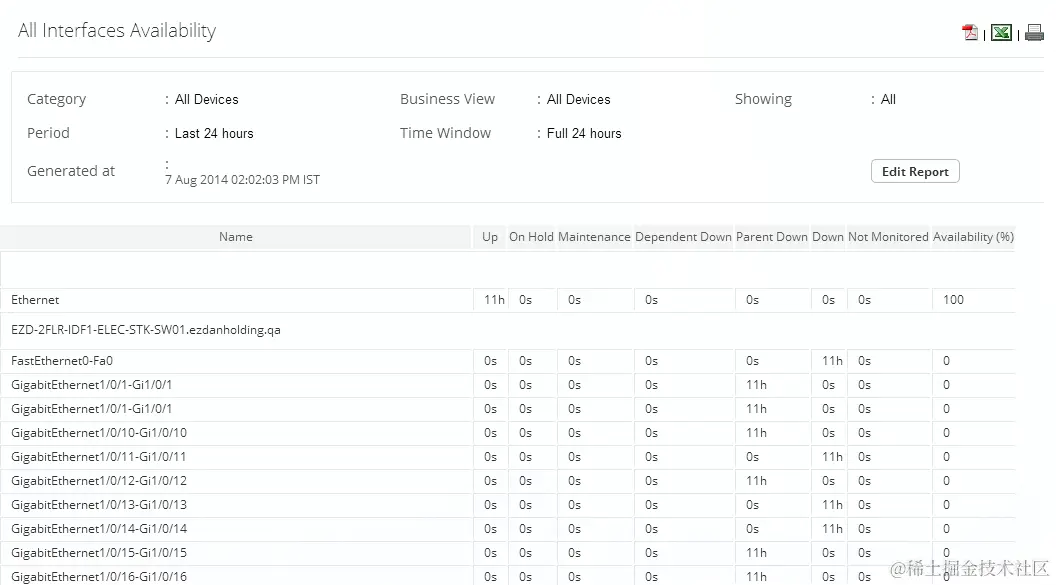The width and height of the screenshot is (1056, 585).
Task: Sort the table by the Name column
Action: click(235, 237)
